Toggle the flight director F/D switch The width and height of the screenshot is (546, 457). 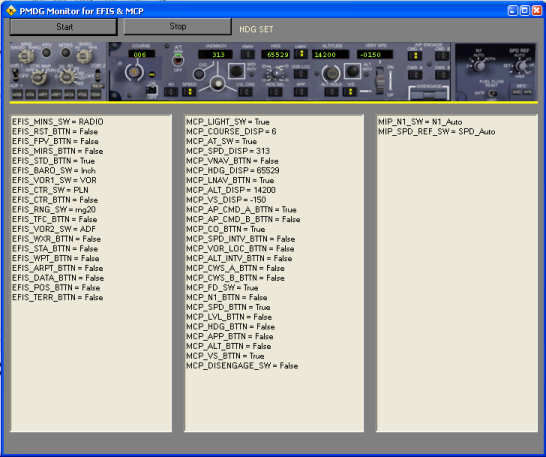click(152, 91)
